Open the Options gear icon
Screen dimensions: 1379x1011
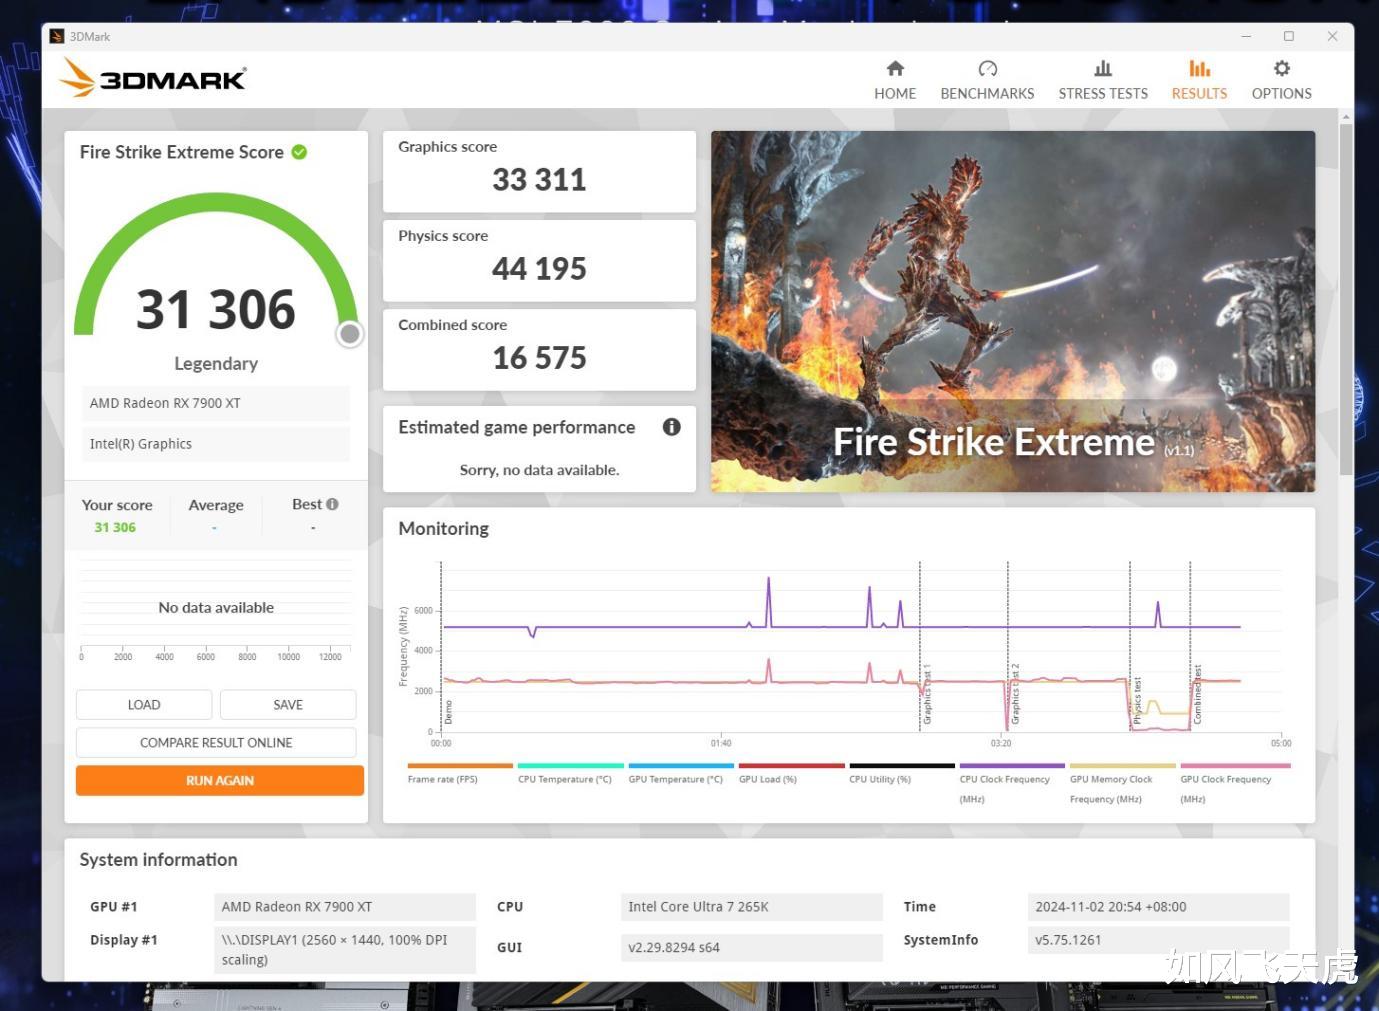[x=1281, y=68]
